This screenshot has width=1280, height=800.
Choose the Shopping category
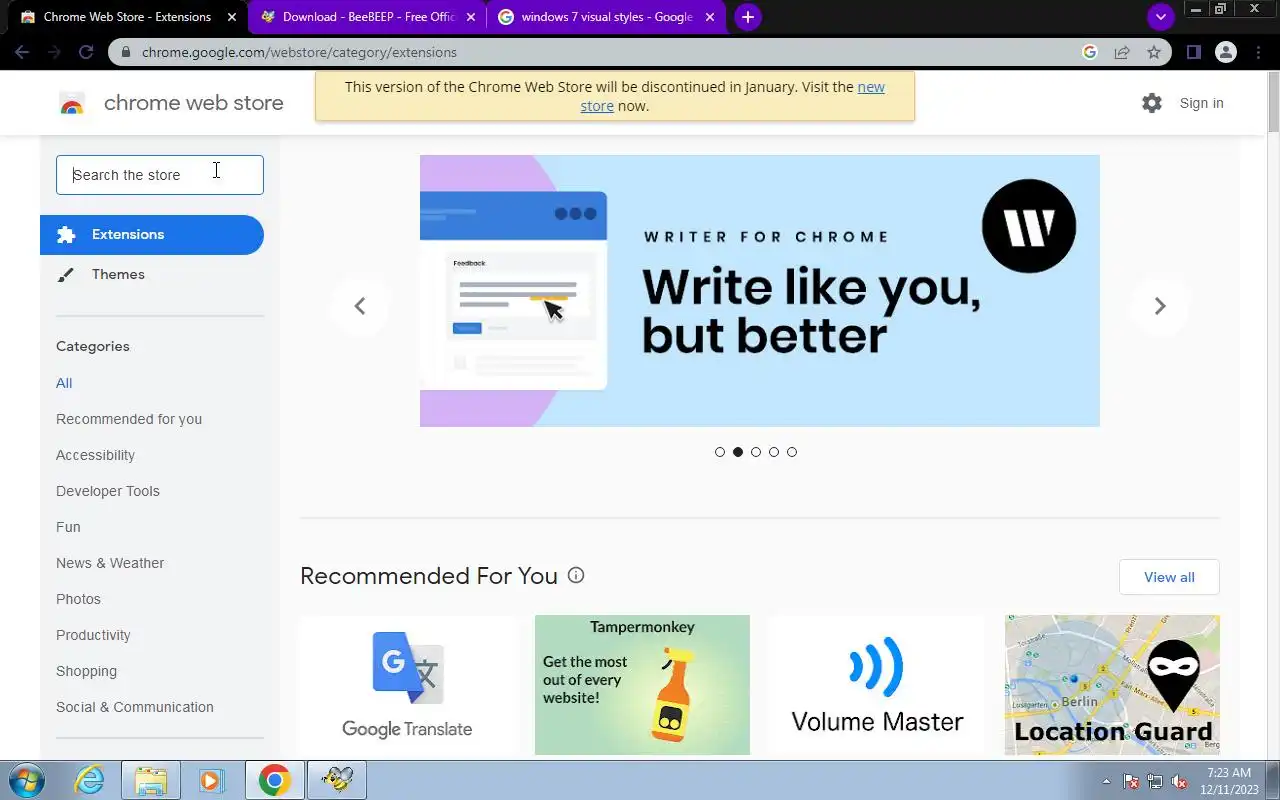(x=86, y=671)
